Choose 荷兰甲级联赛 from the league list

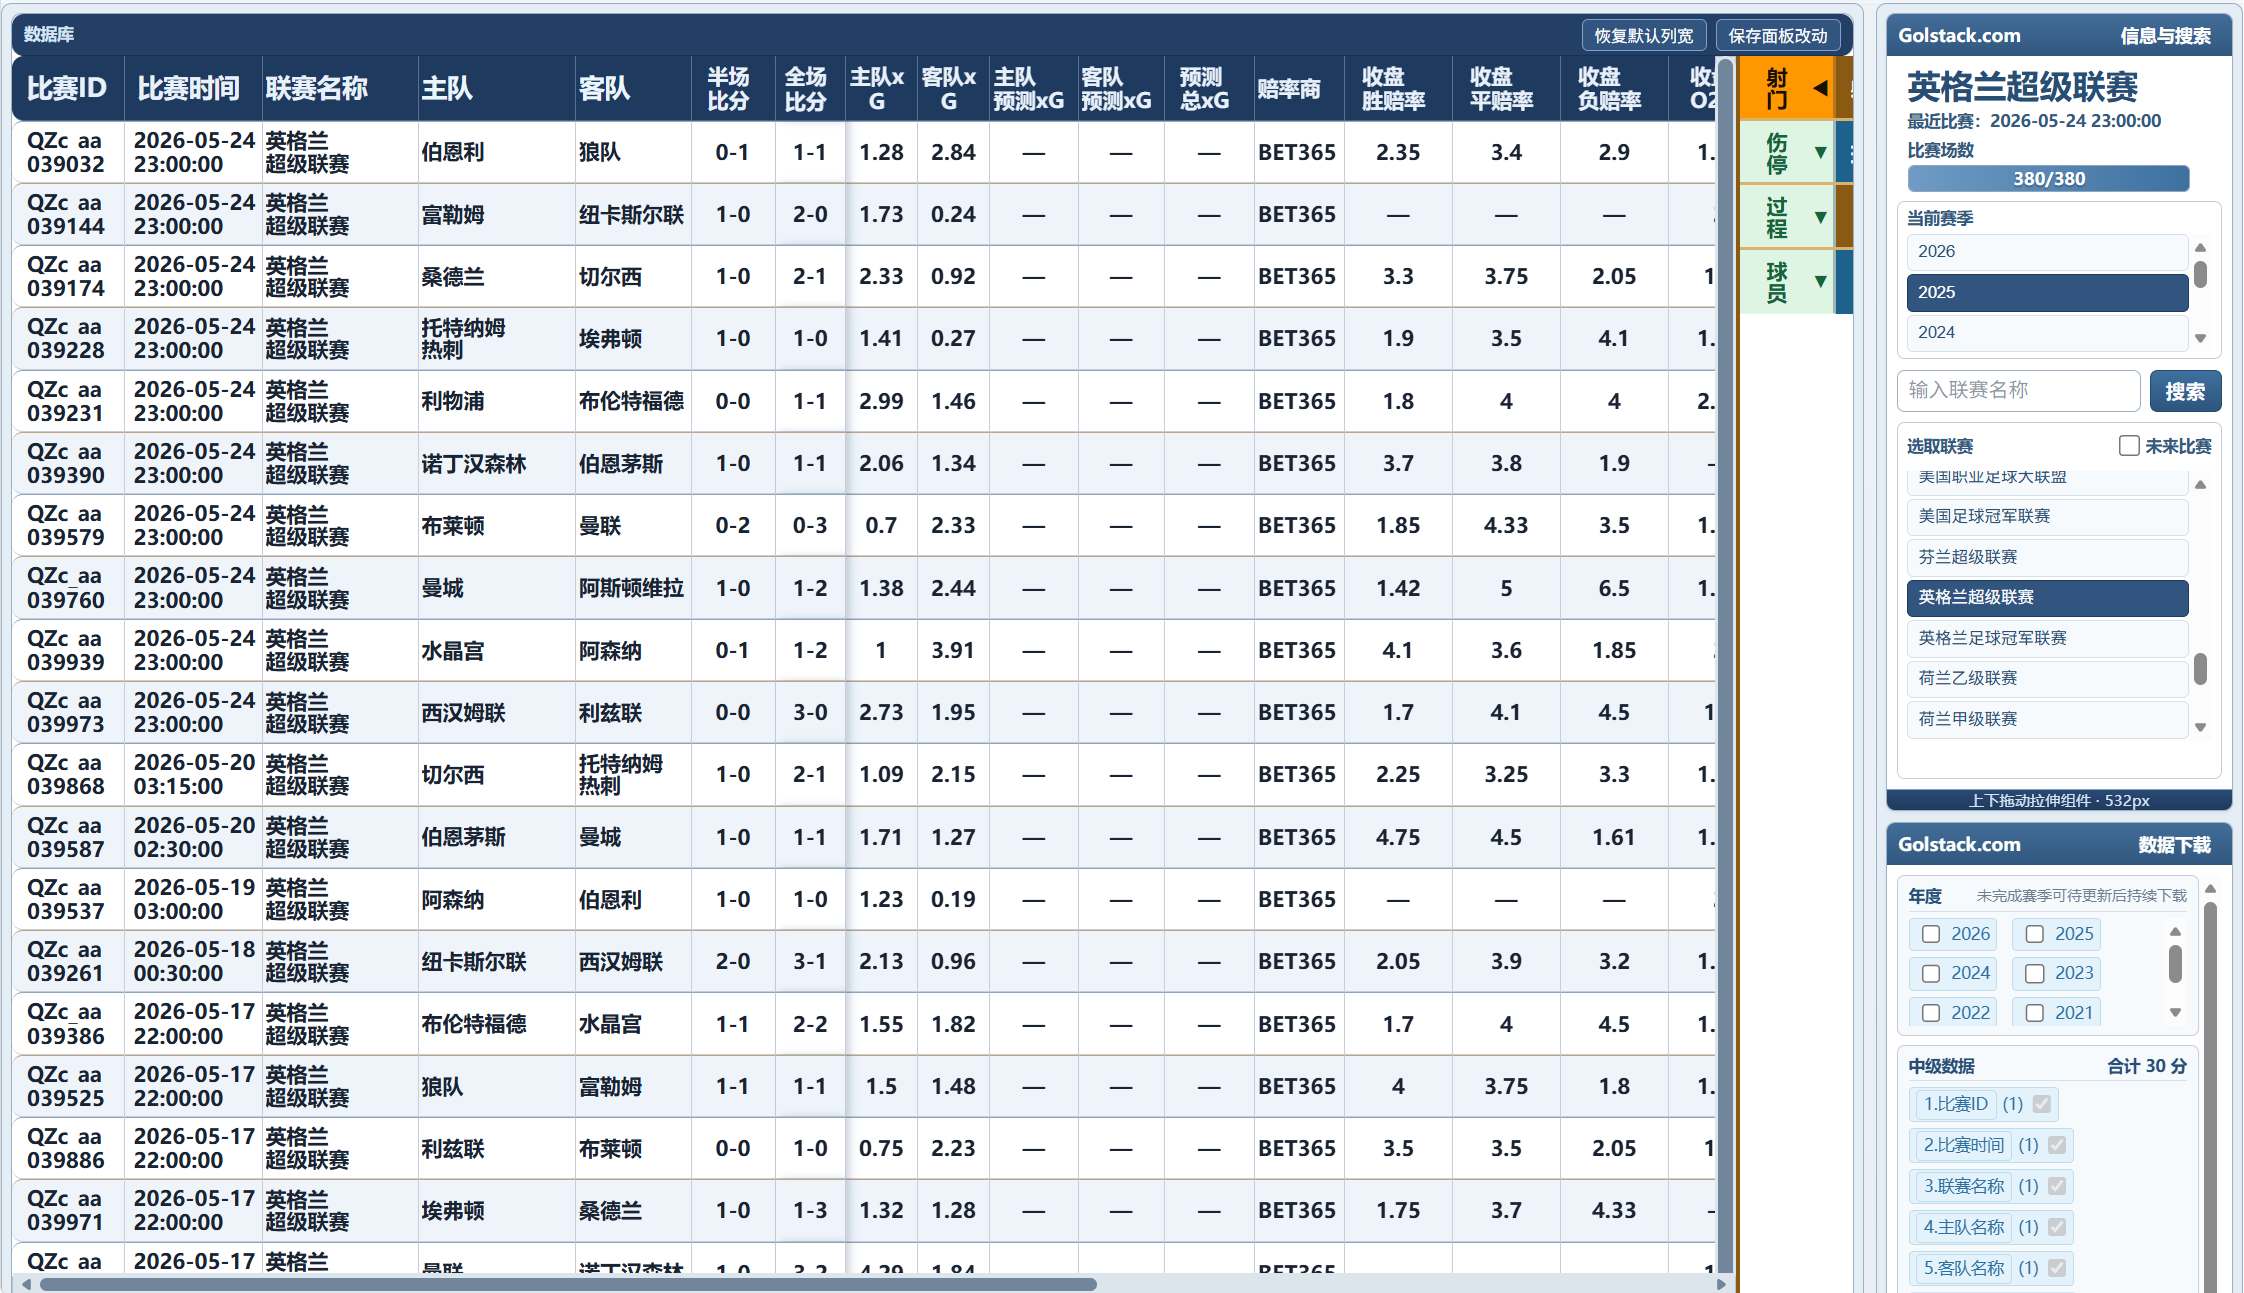pos(2047,719)
